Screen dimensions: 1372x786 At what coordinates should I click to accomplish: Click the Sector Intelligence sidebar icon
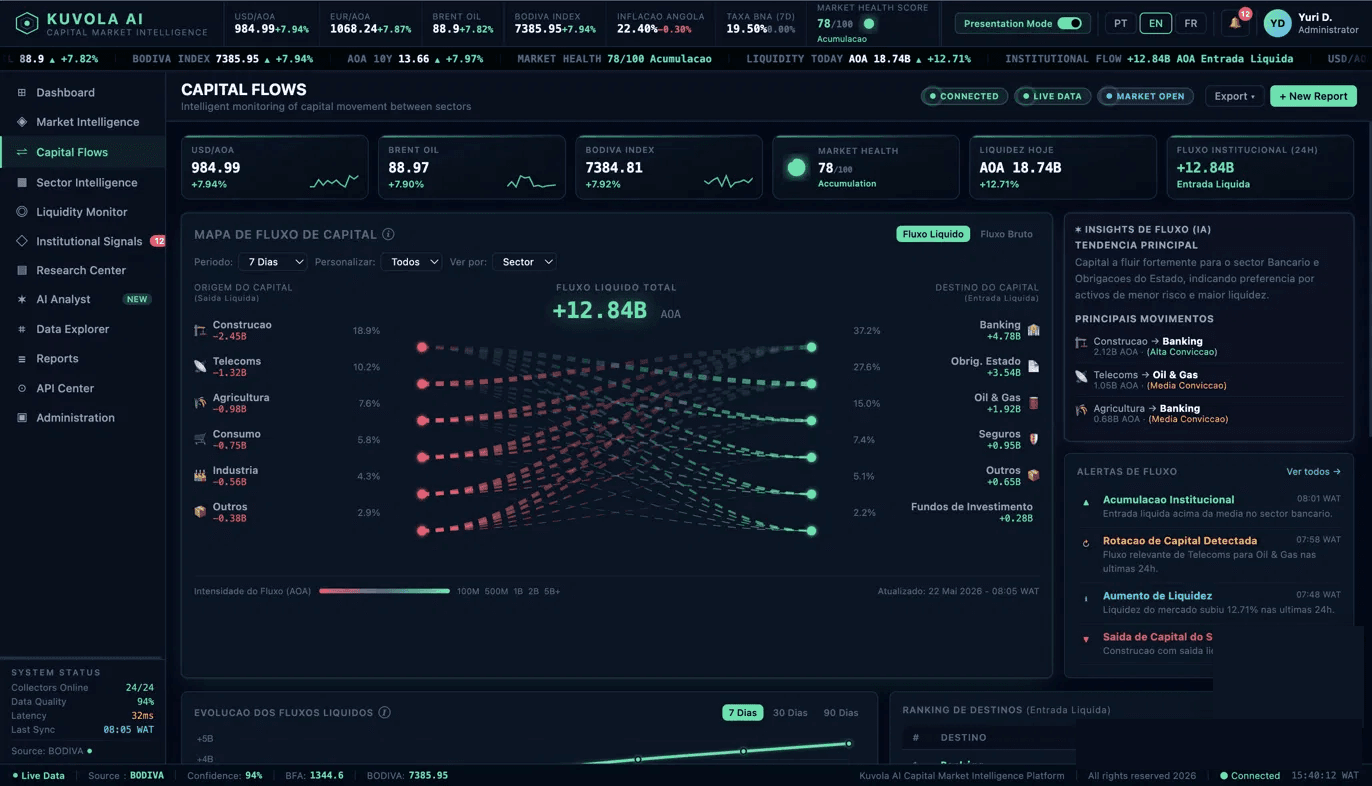pyautogui.click(x=22, y=183)
